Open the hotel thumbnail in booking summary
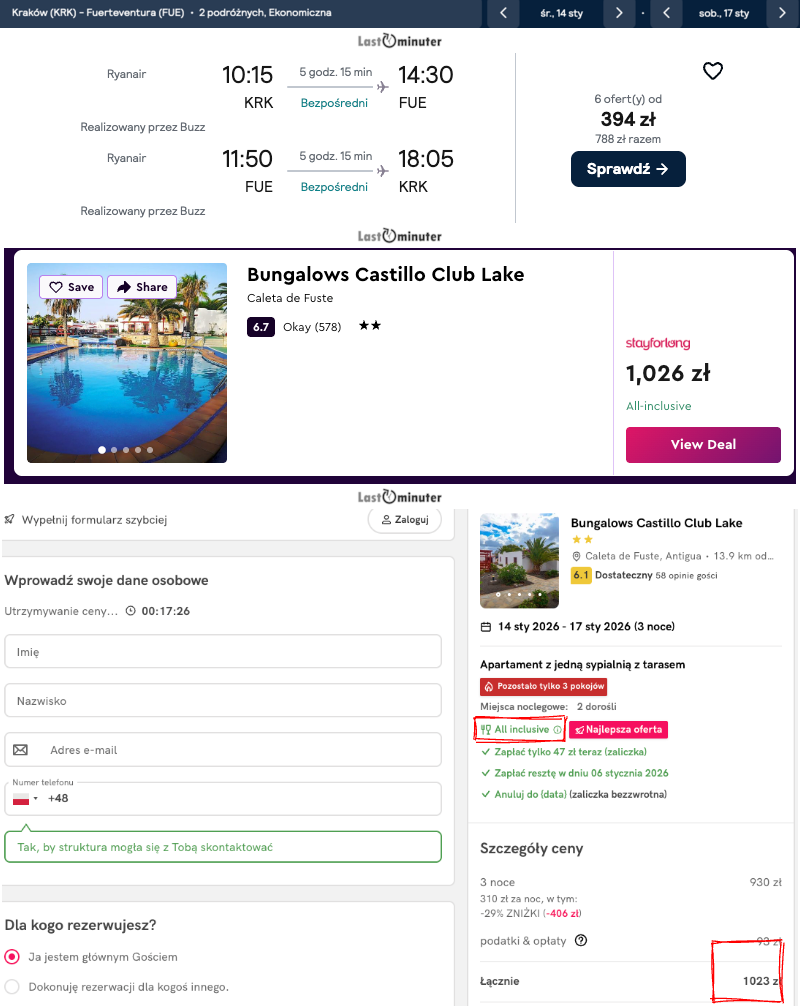The width and height of the screenshot is (800, 1006). (520, 561)
